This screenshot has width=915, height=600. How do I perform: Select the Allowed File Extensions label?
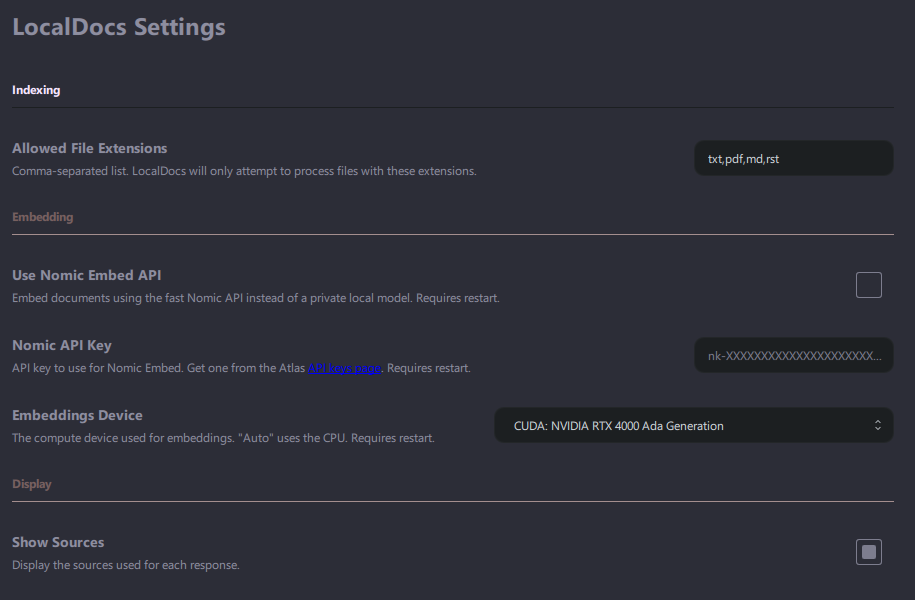click(89, 148)
